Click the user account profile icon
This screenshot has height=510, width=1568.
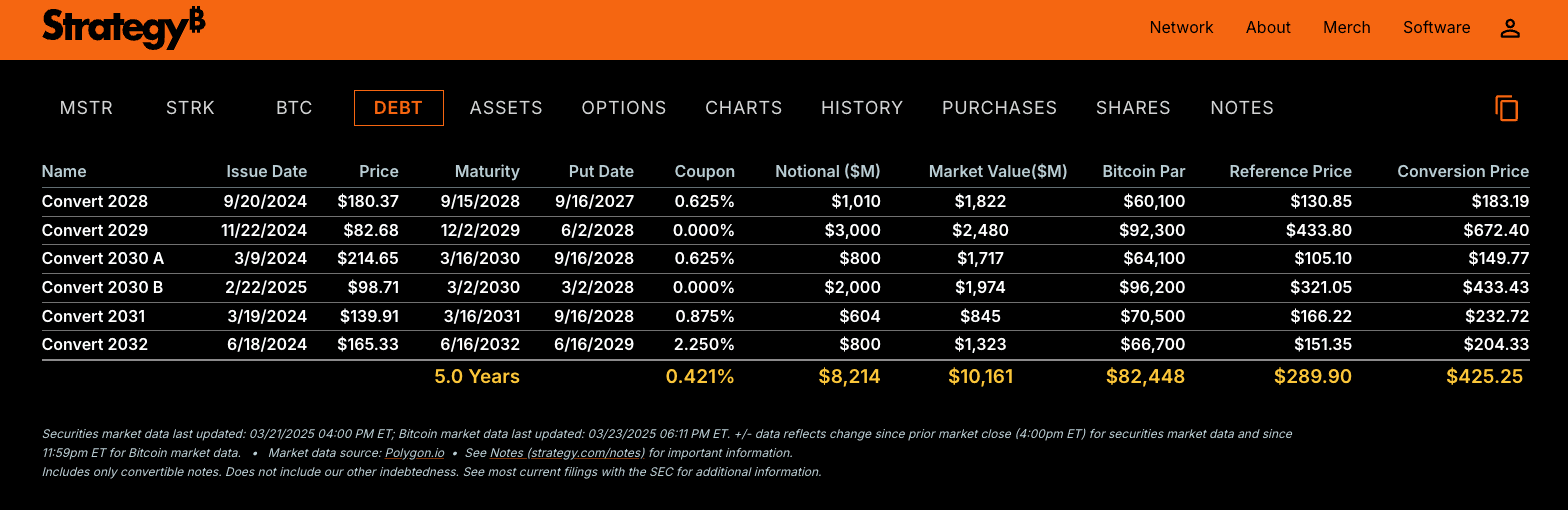tap(1510, 28)
